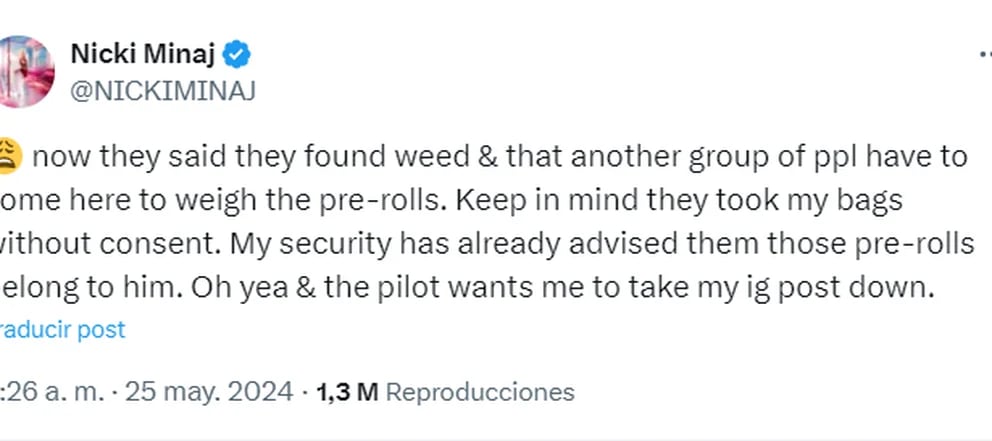Screen dimensions: 992x441
Task: Translate the post via Traducir post
Action: pyautogui.click(x=63, y=330)
